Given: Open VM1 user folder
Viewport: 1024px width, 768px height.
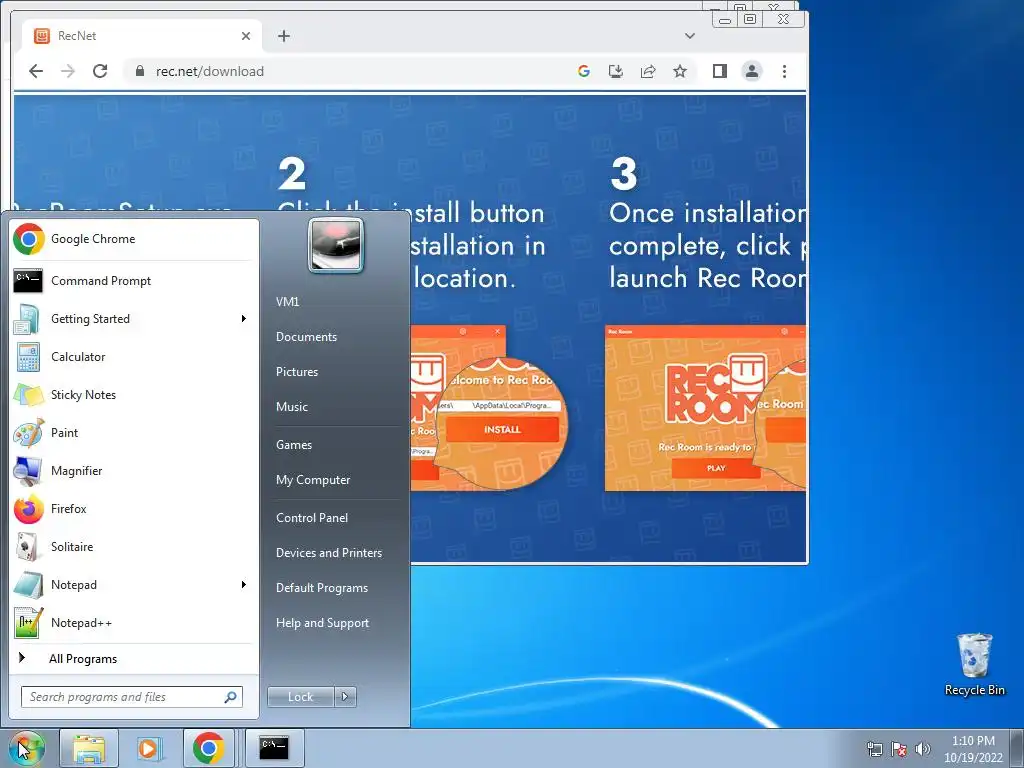Looking at the screenshot, I should (287, 302).
